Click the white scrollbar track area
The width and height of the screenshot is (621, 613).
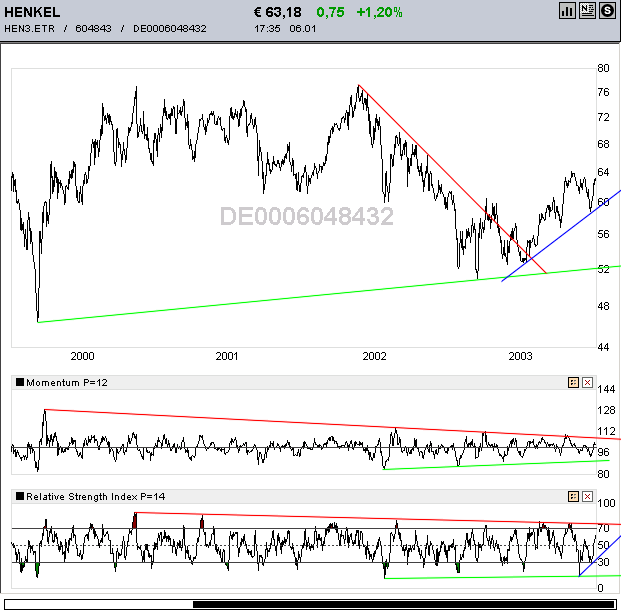point(99,605)
